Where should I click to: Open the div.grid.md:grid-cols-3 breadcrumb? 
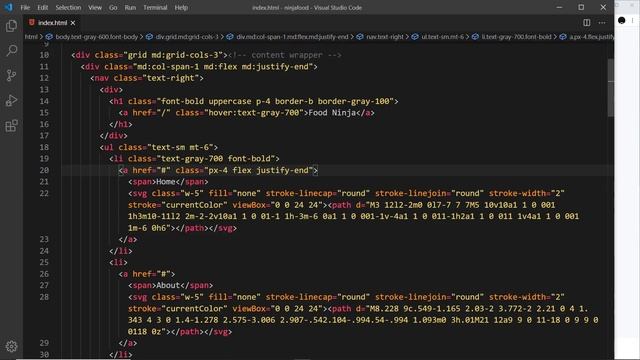(182, 37)
